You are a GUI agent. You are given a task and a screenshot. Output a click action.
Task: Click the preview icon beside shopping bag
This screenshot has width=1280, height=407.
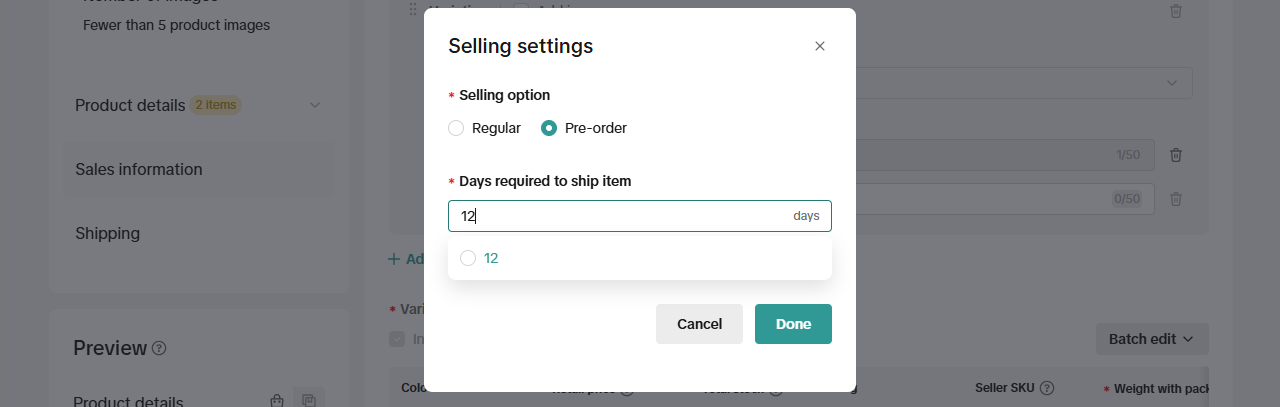[309, 401]
